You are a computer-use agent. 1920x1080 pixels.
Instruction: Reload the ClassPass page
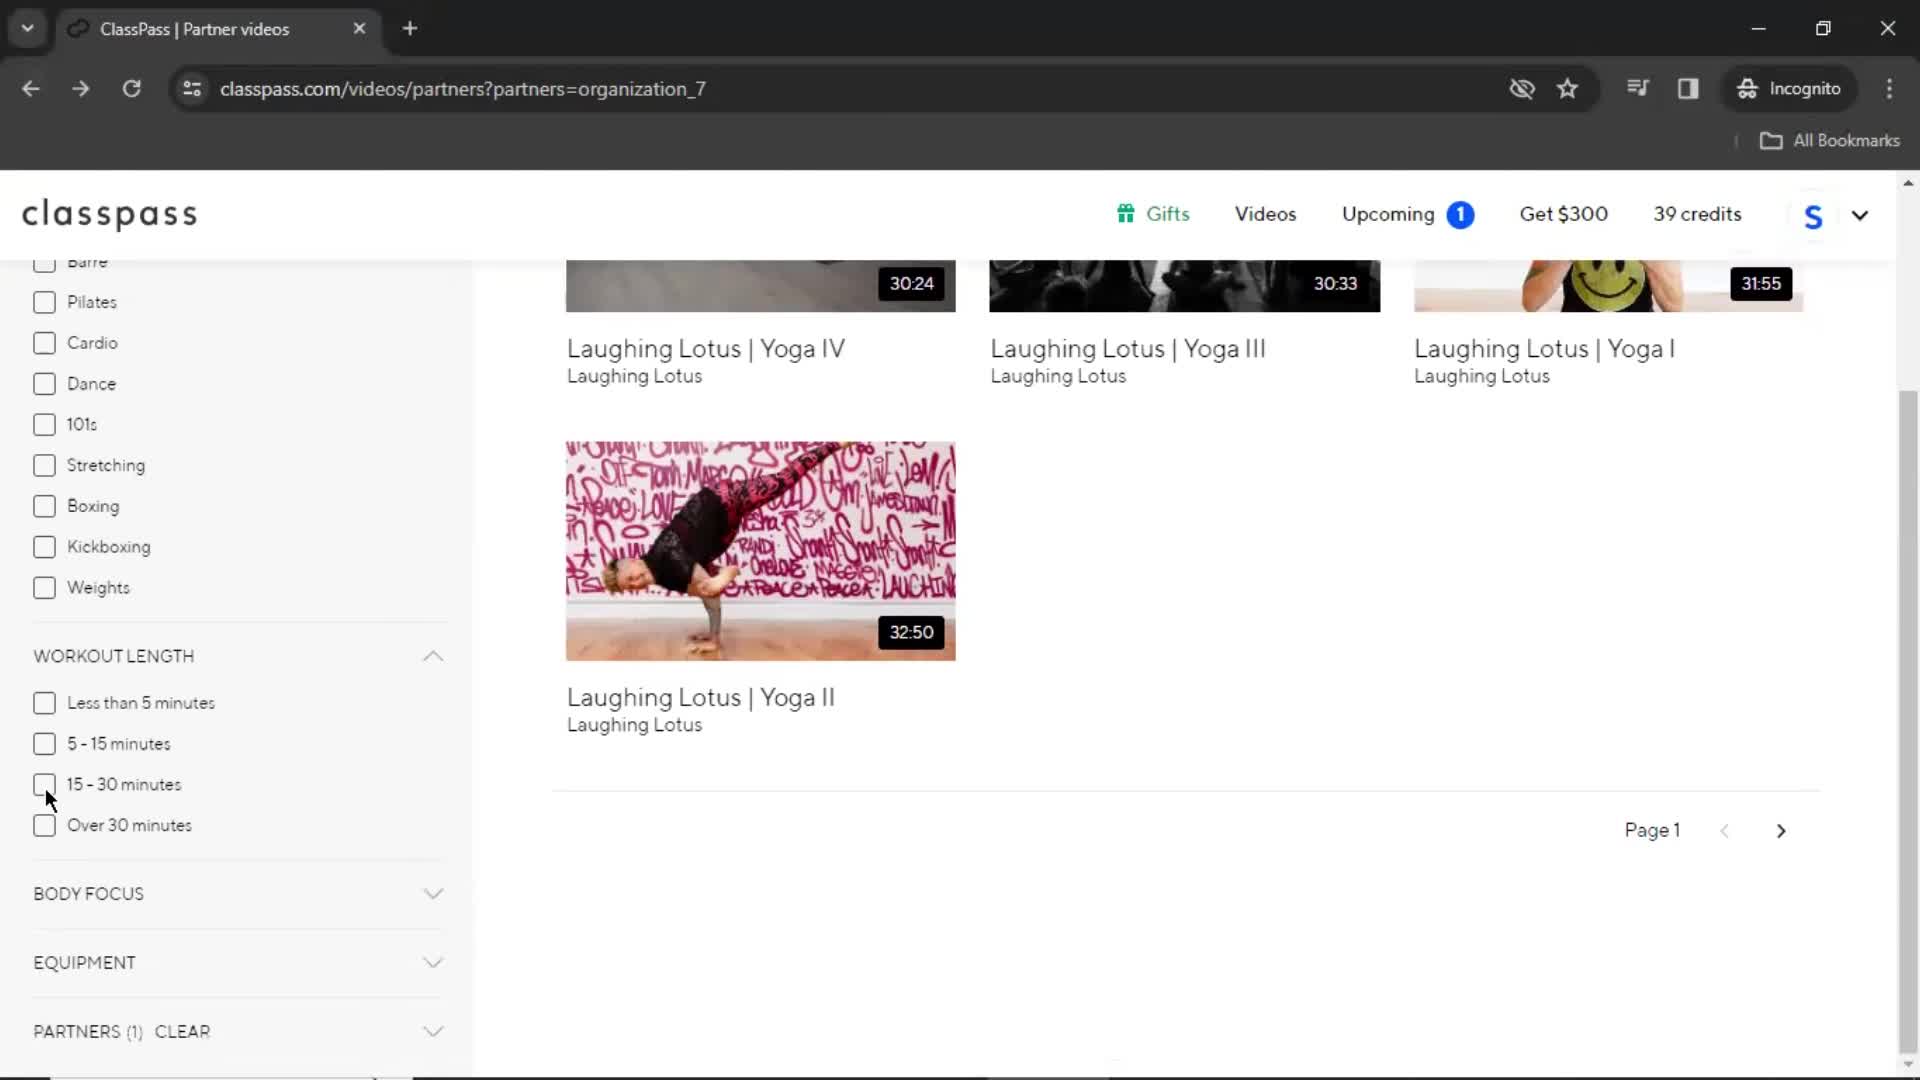pos(131,89)
